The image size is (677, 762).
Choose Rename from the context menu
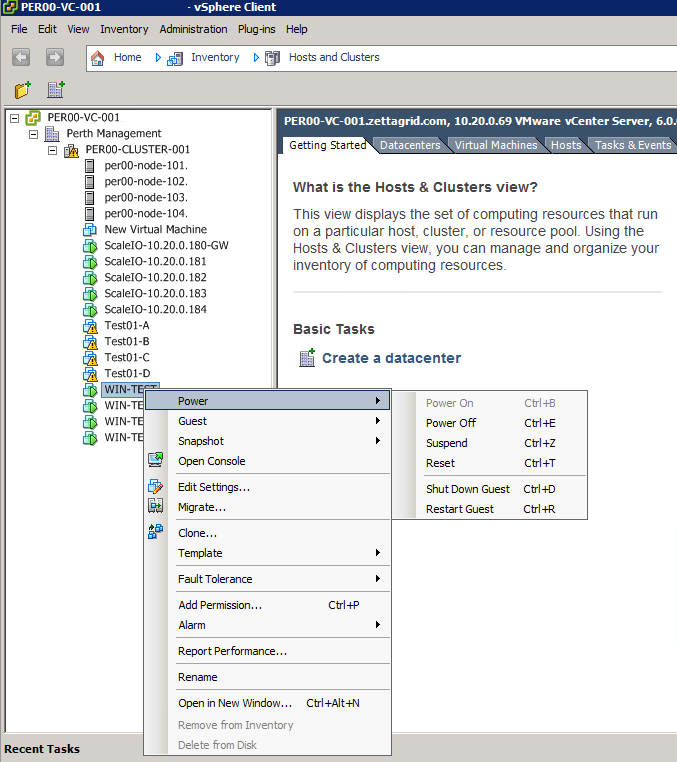268,677
